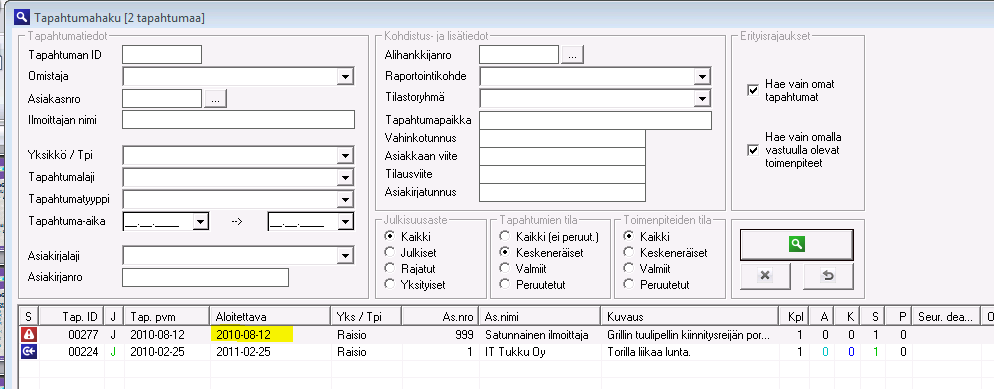Viewport: 994px width, 389px height.
Task: Select Julkiset radio button
Action: [x=390, y=252]
